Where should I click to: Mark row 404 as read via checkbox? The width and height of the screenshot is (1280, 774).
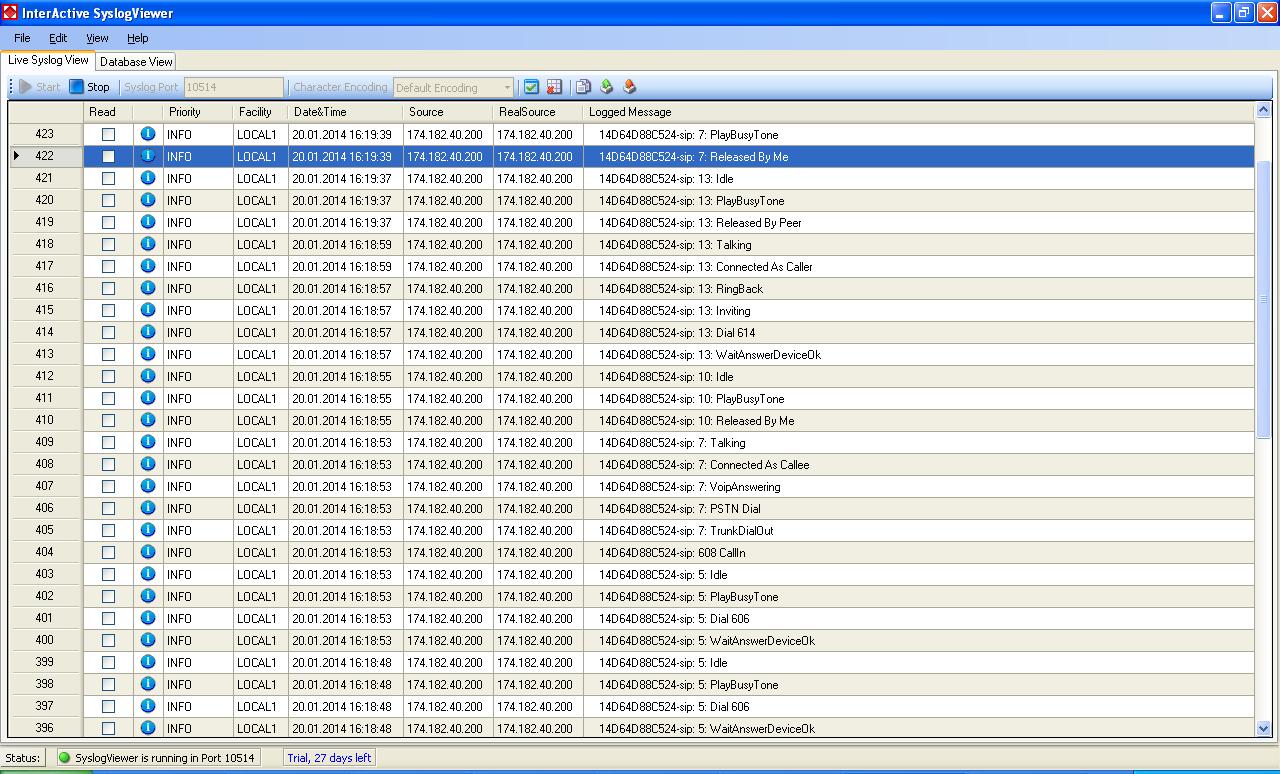(x=108, y=552)
